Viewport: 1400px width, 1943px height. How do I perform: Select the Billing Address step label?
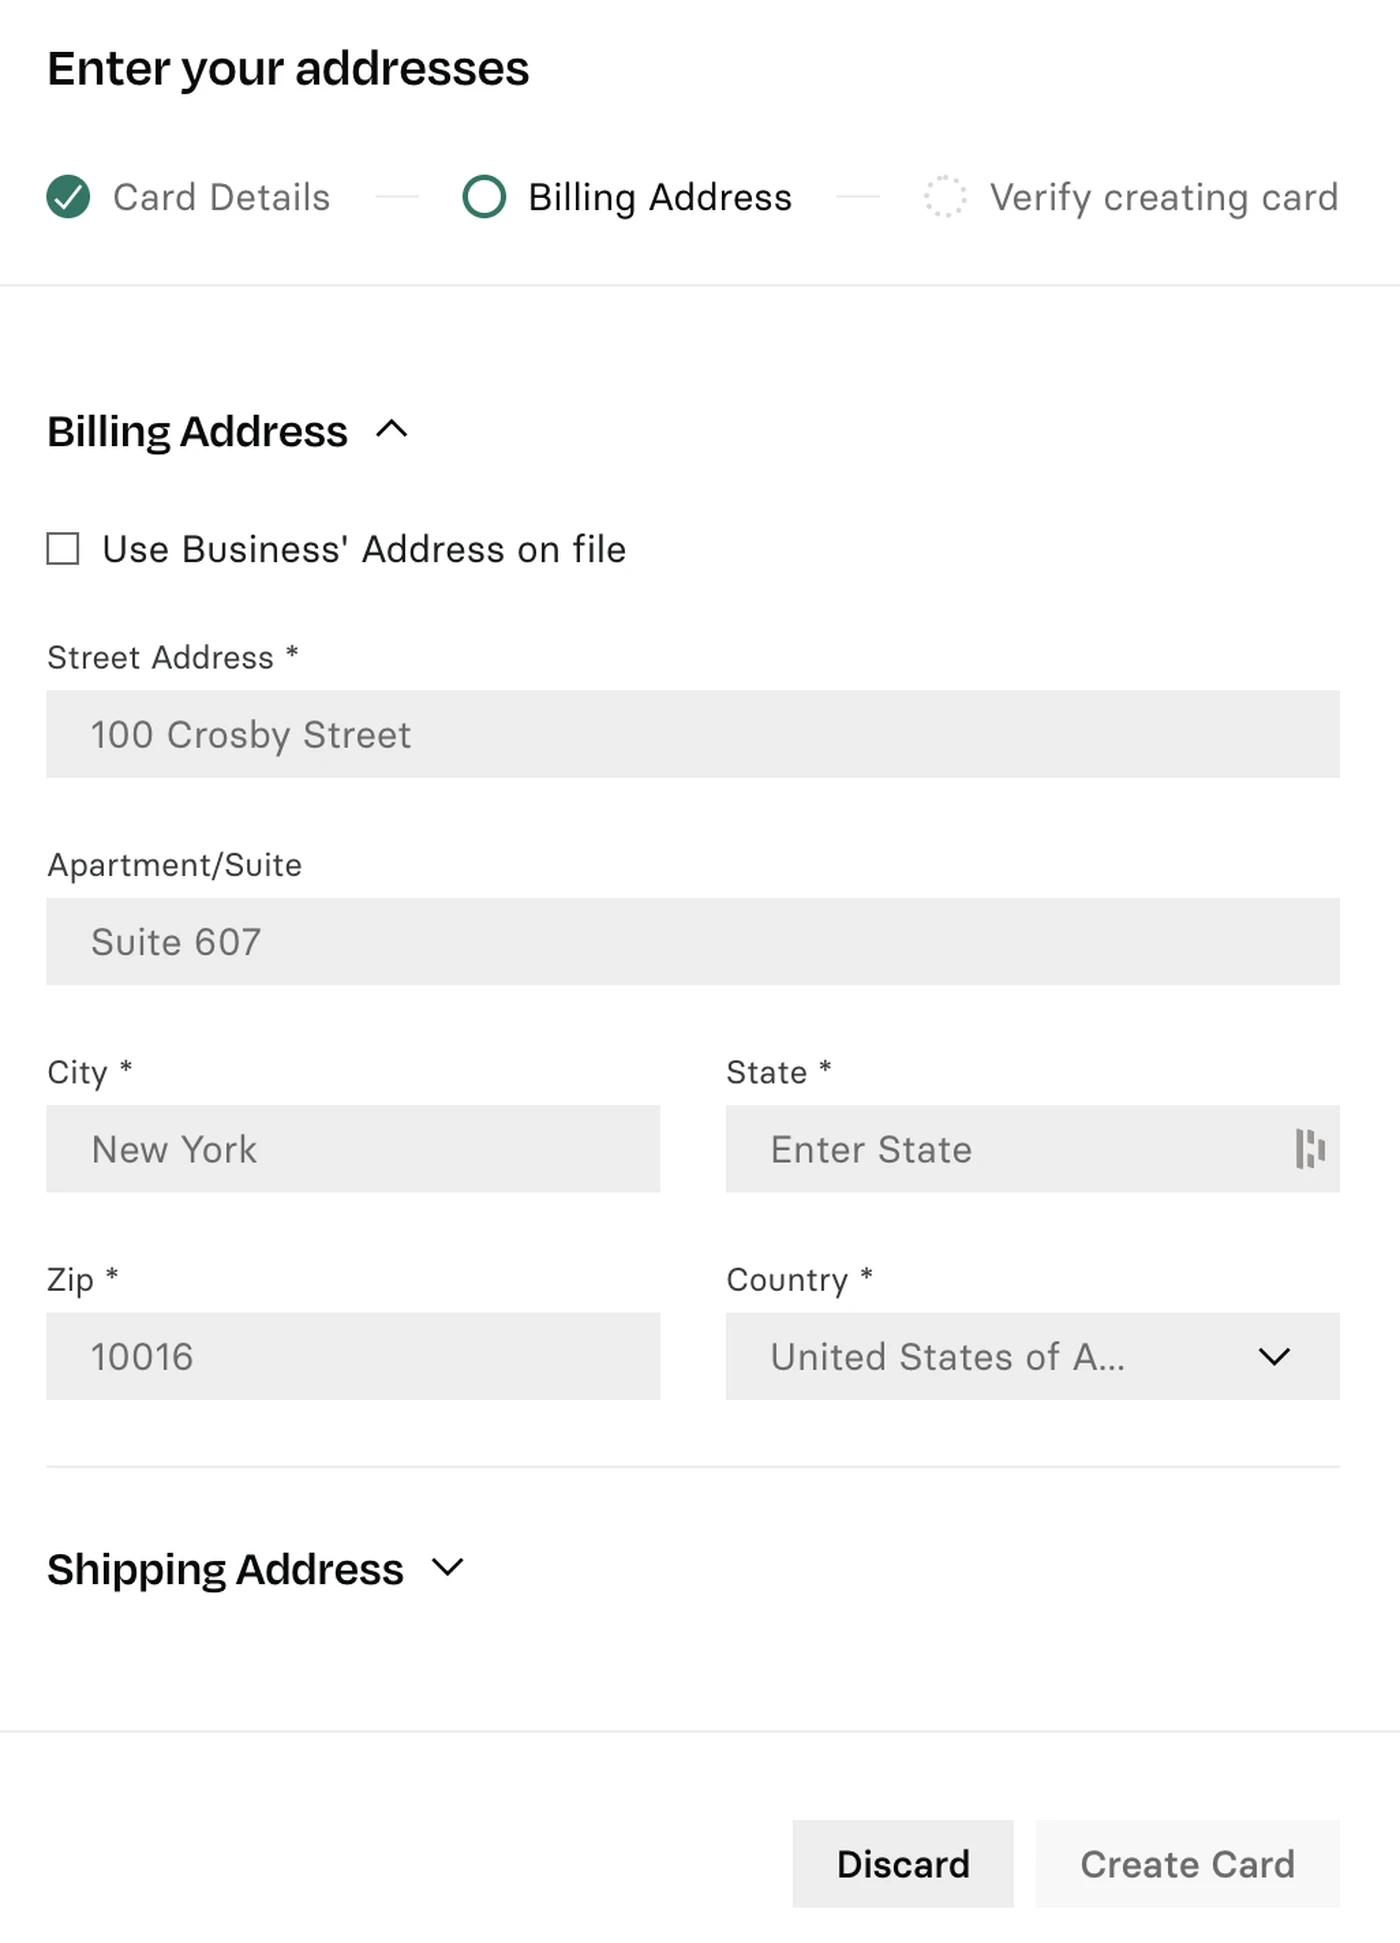tap(660, 197)
